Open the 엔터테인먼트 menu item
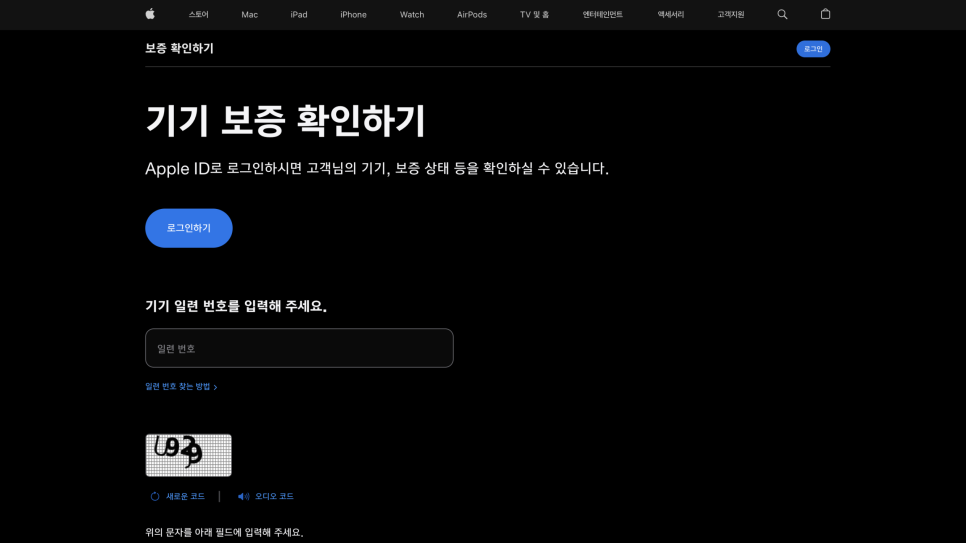The width and height of the screenshot is (966, 543). coord(603,14)
